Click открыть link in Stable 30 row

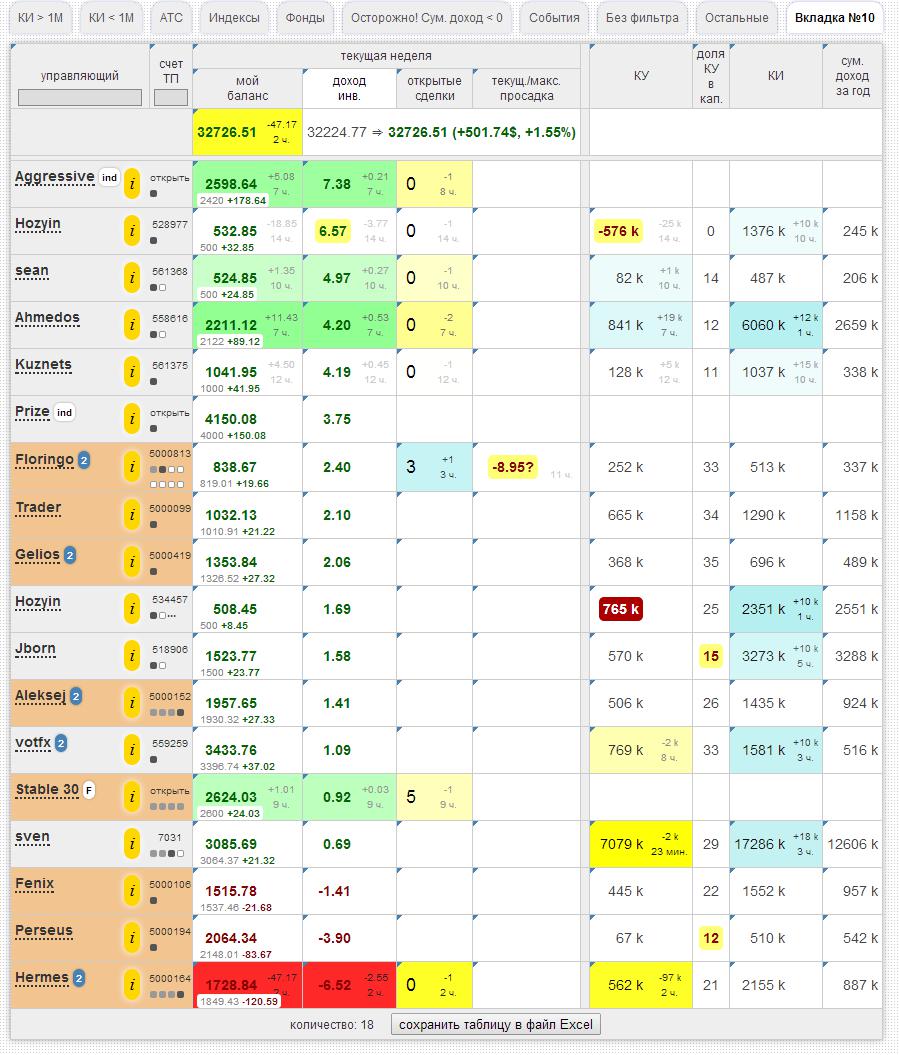click(x=170, y=791)
